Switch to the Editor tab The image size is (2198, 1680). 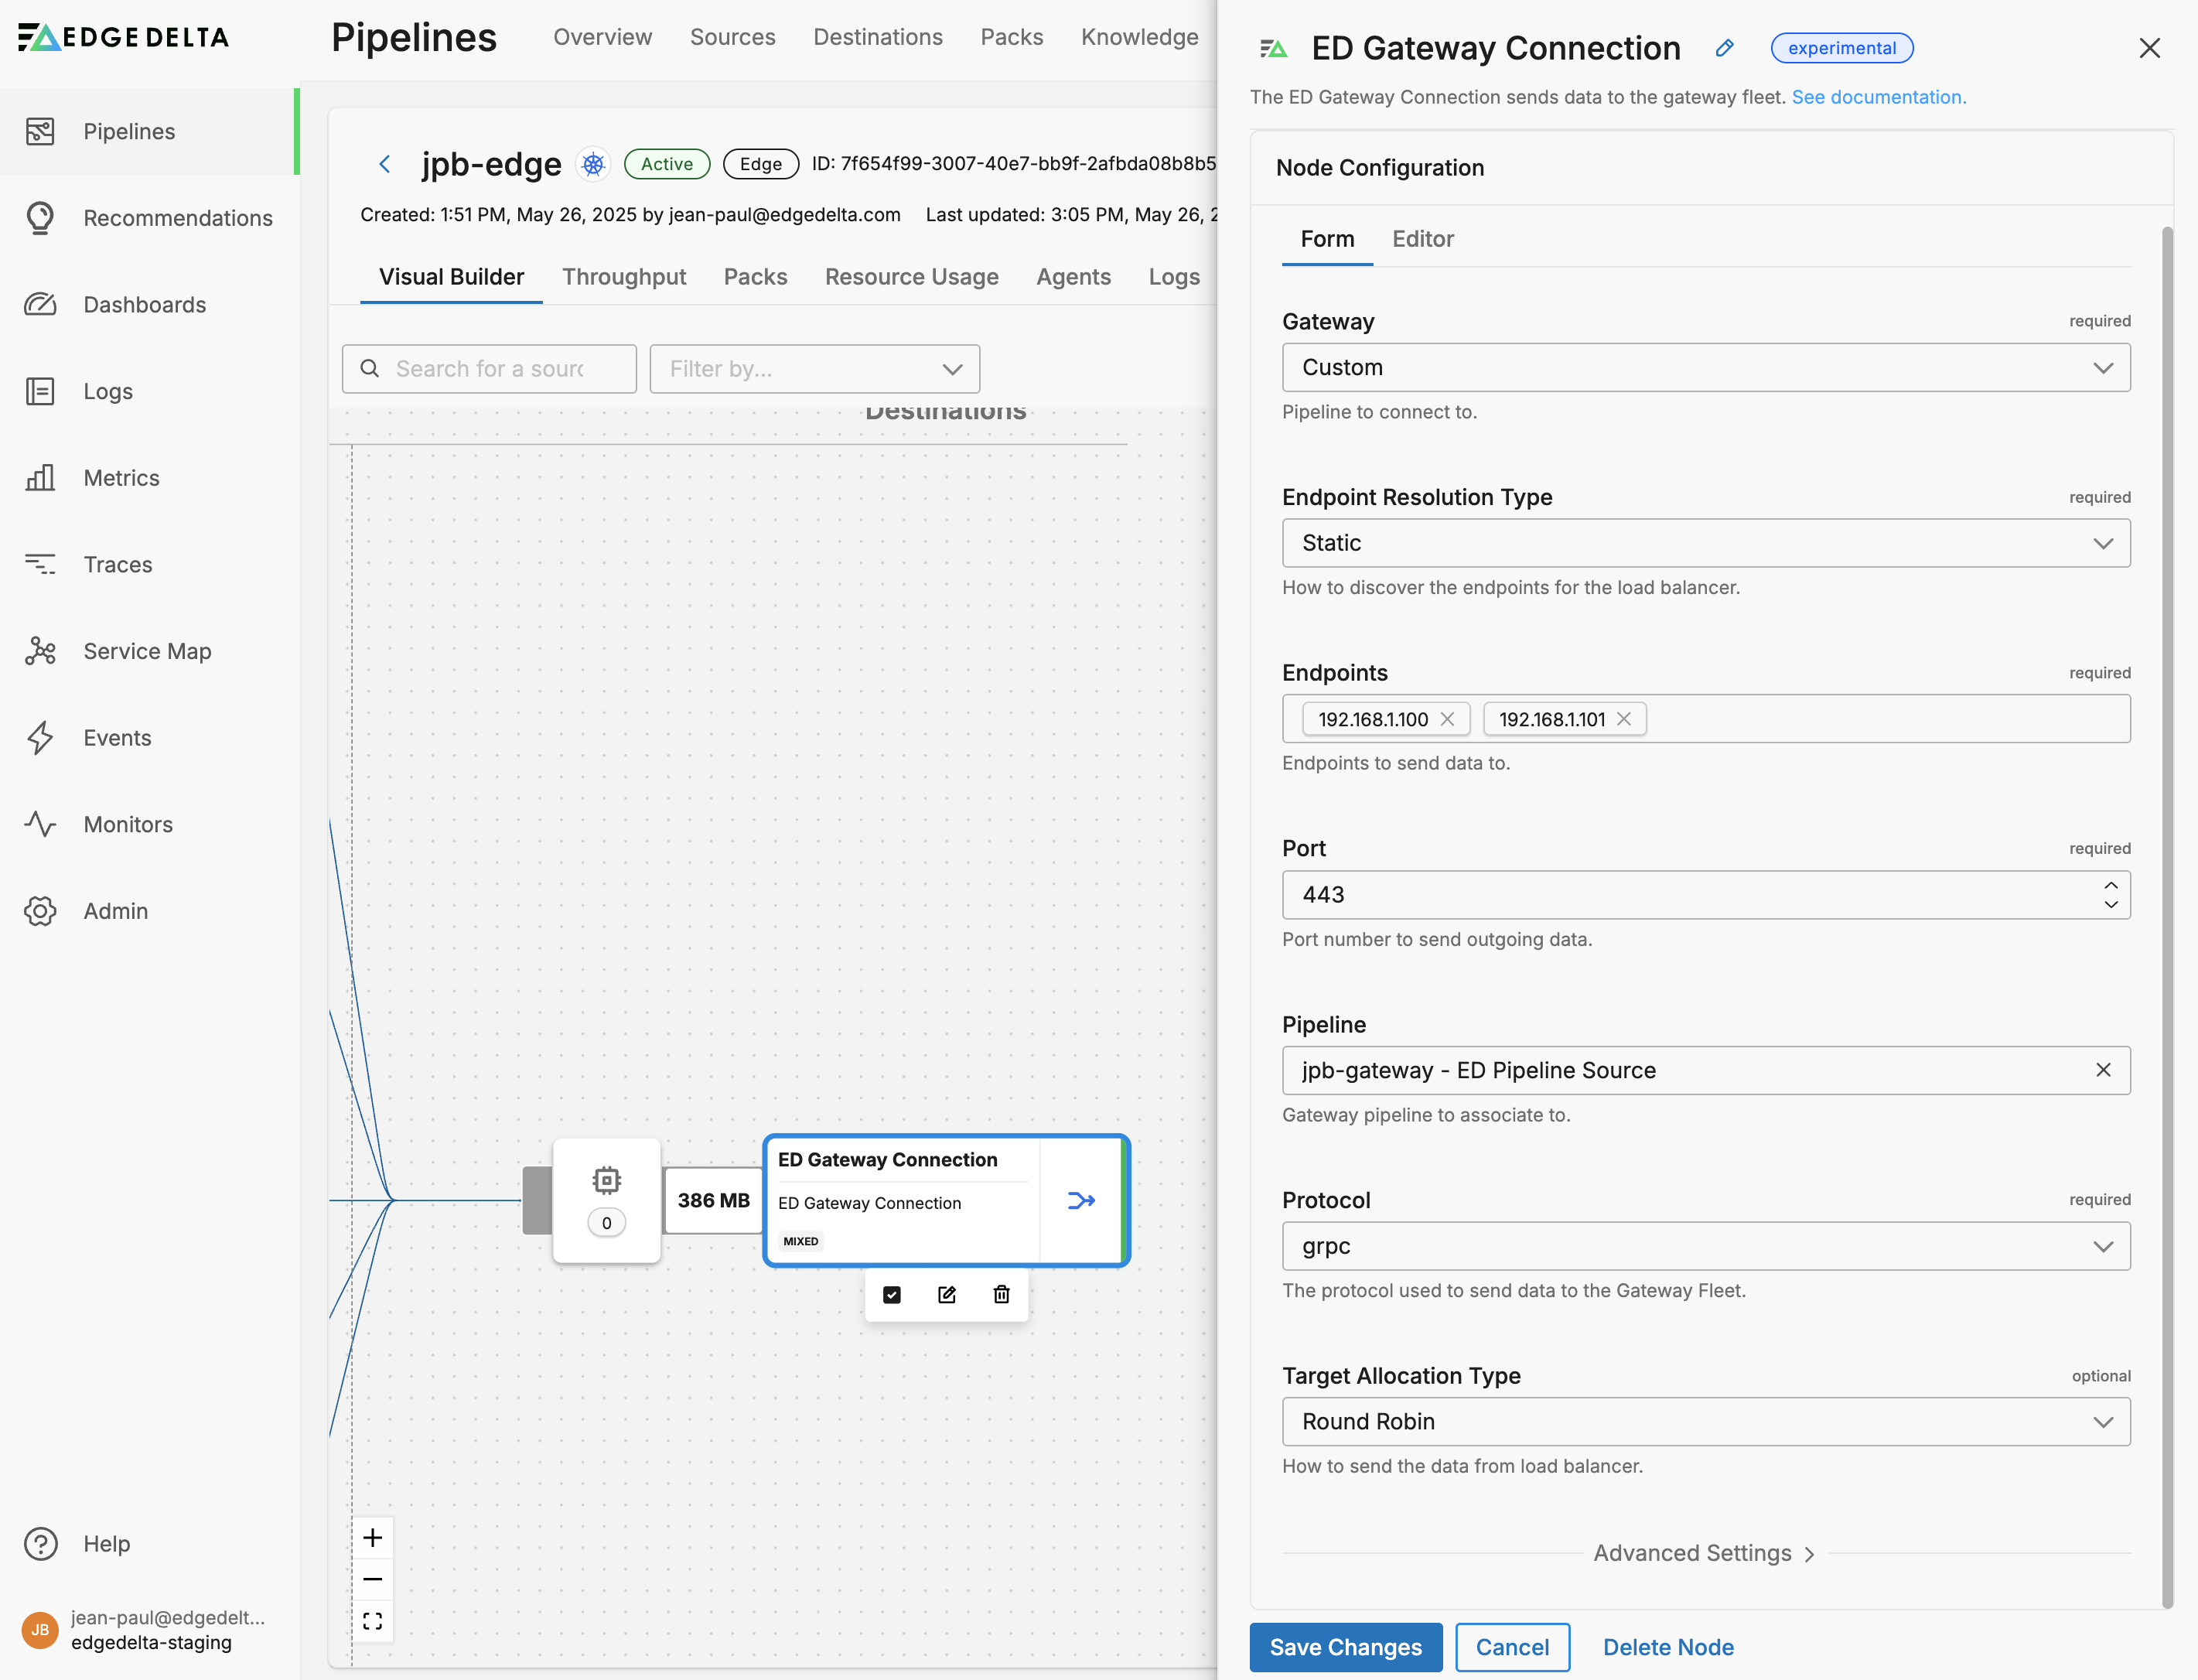(1422, 239)
